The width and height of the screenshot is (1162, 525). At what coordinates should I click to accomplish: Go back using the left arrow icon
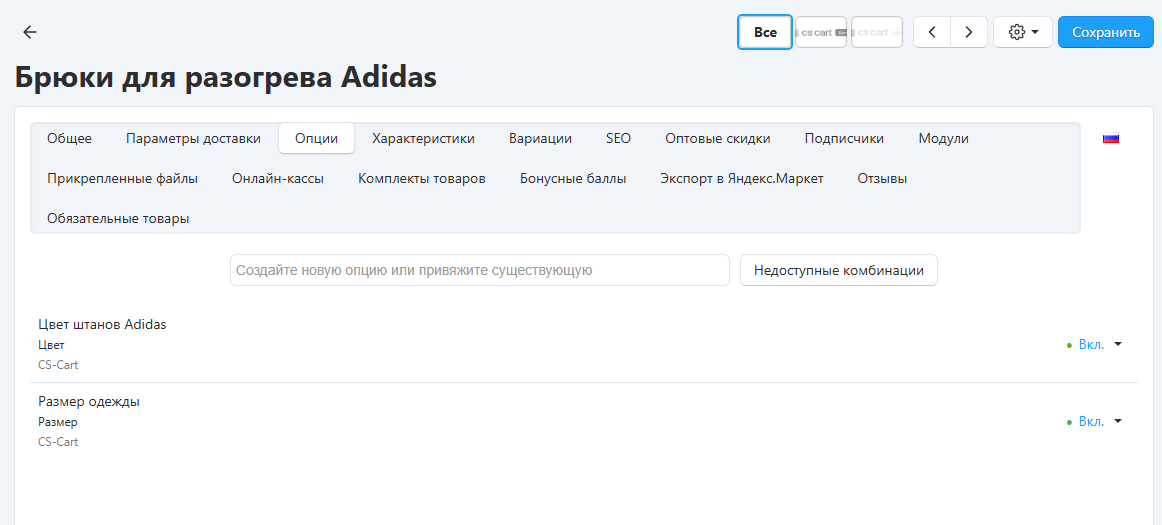[30, 32]
